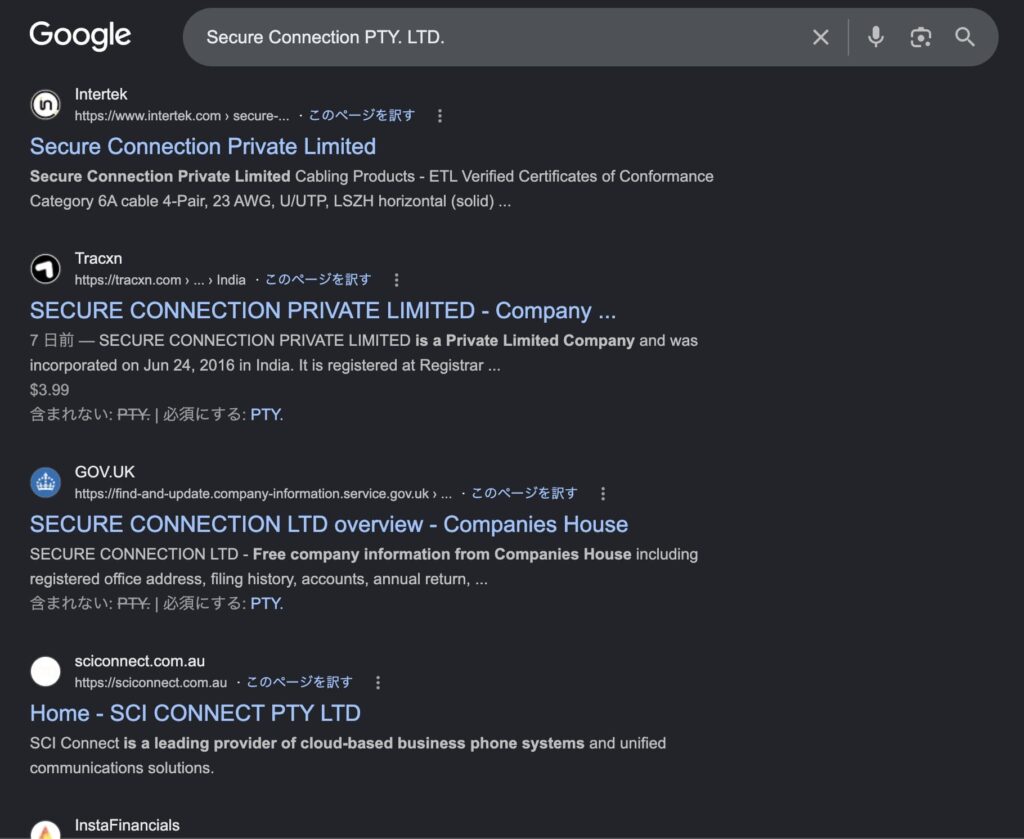
Task: Open the SECURE CONNECTION PRIVATE LIMITED - Company result
Action: tap(323, 310)
